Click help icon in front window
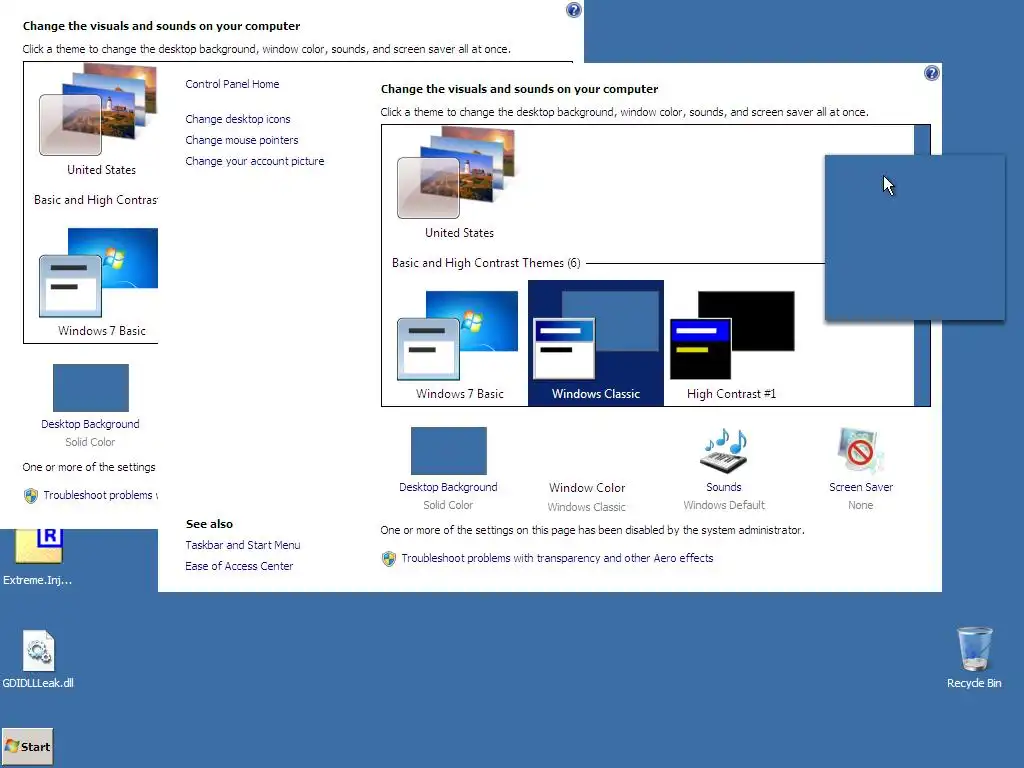This screenshot has height=768, width=1024. pos(932,73)
